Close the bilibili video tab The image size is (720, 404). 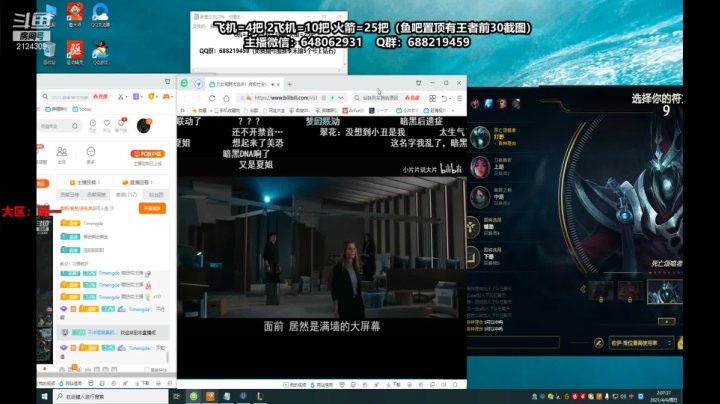[278, 84]
